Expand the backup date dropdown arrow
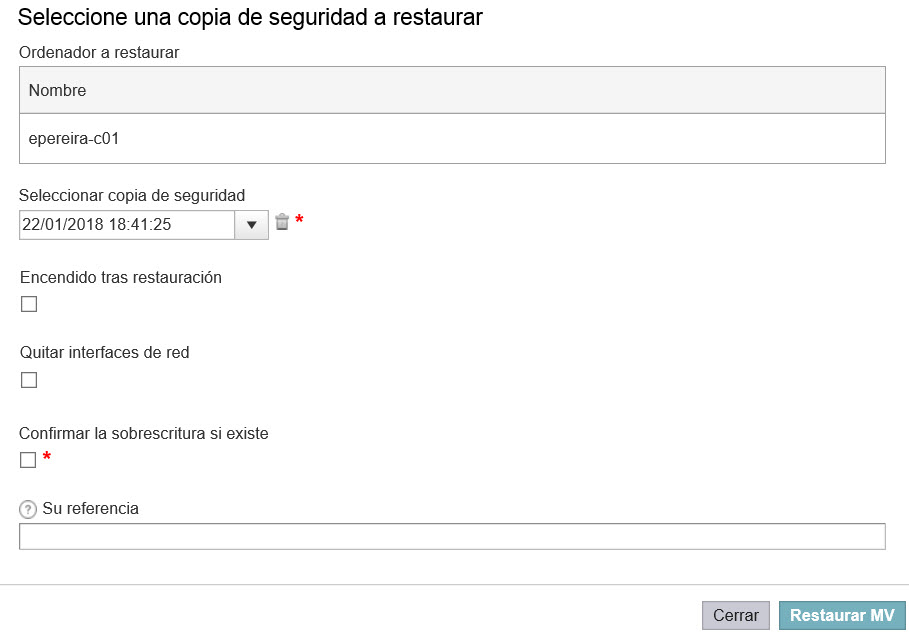 pos(252,225)
